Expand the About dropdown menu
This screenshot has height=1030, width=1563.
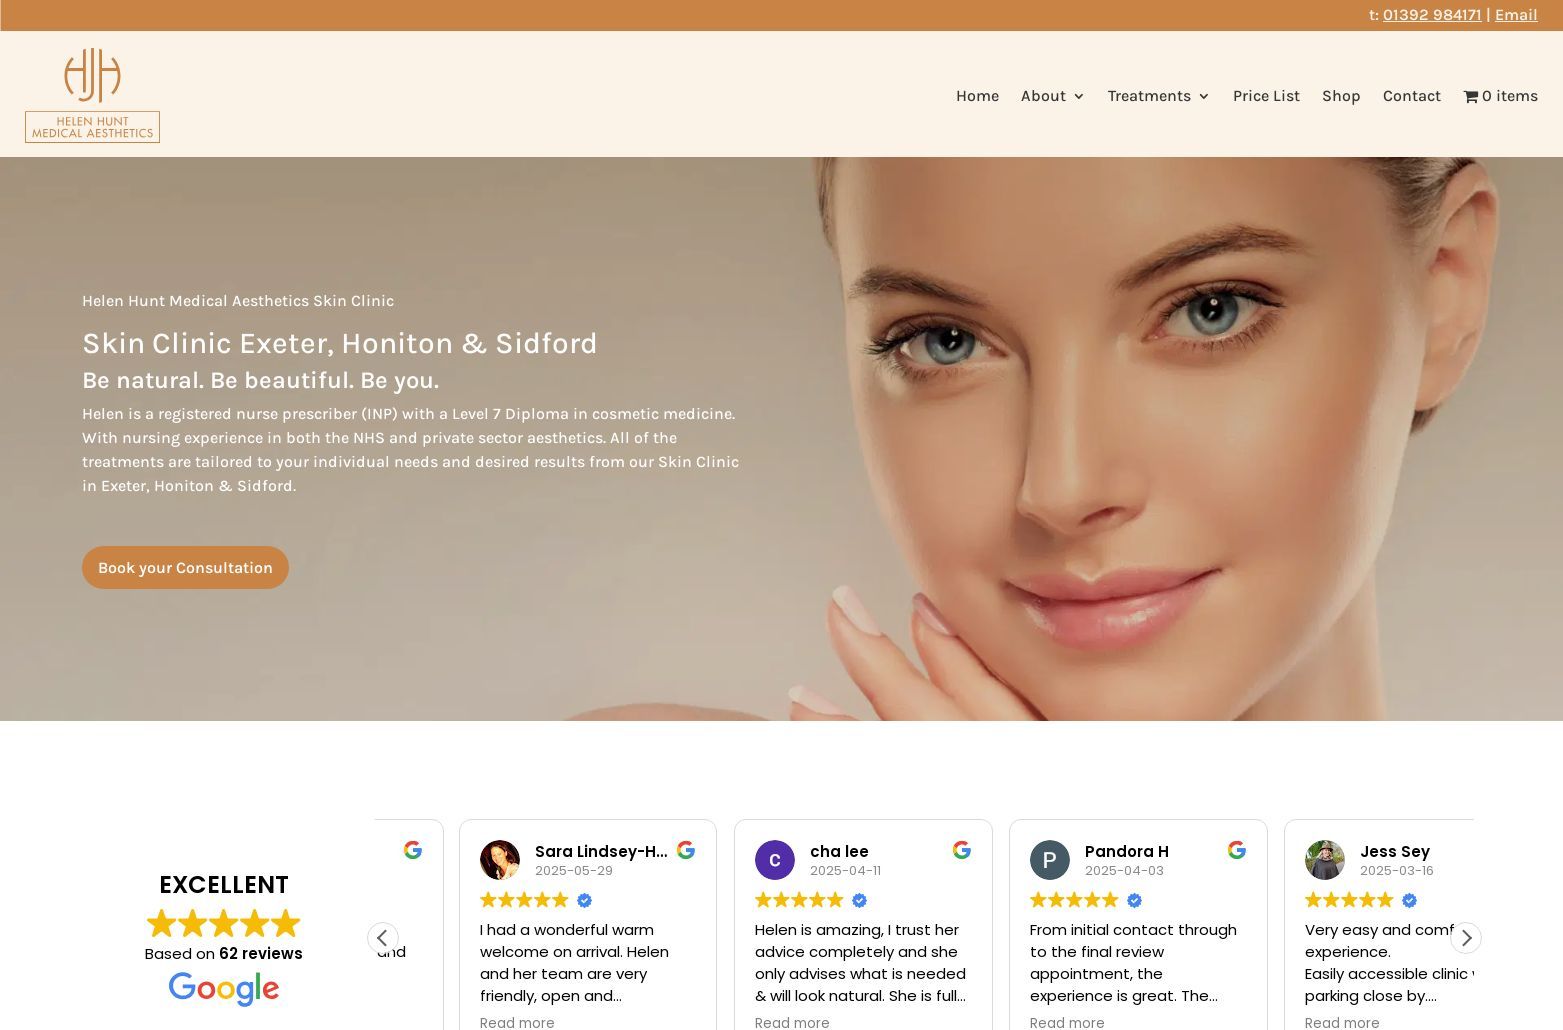(1052, 96)
